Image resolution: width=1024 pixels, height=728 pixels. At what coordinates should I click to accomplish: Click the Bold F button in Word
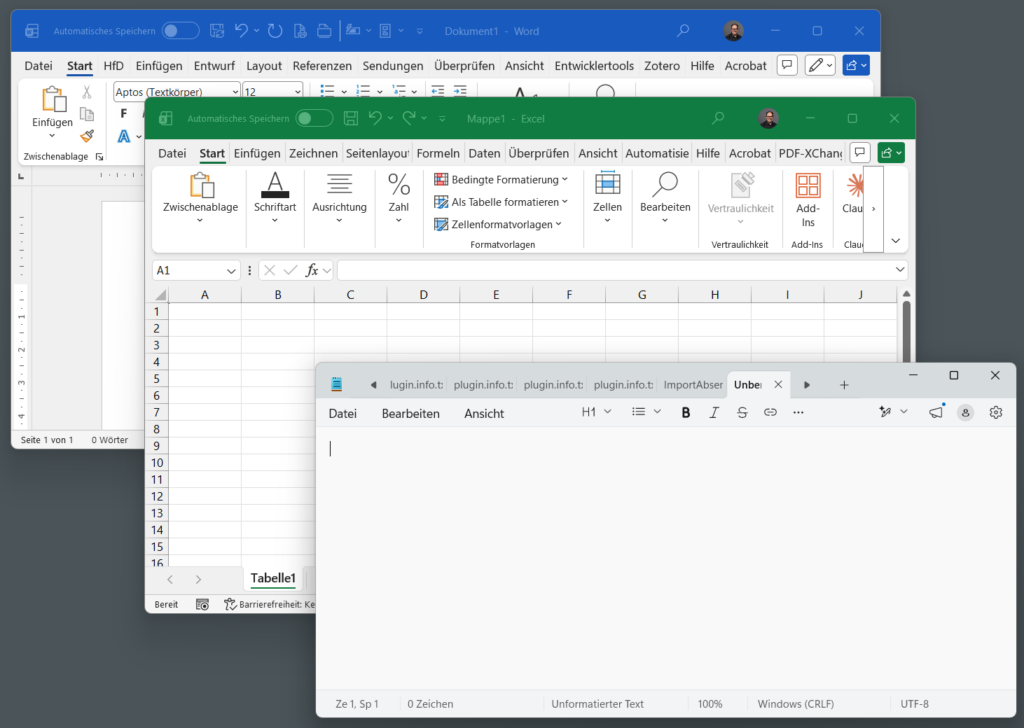[123, 114]
